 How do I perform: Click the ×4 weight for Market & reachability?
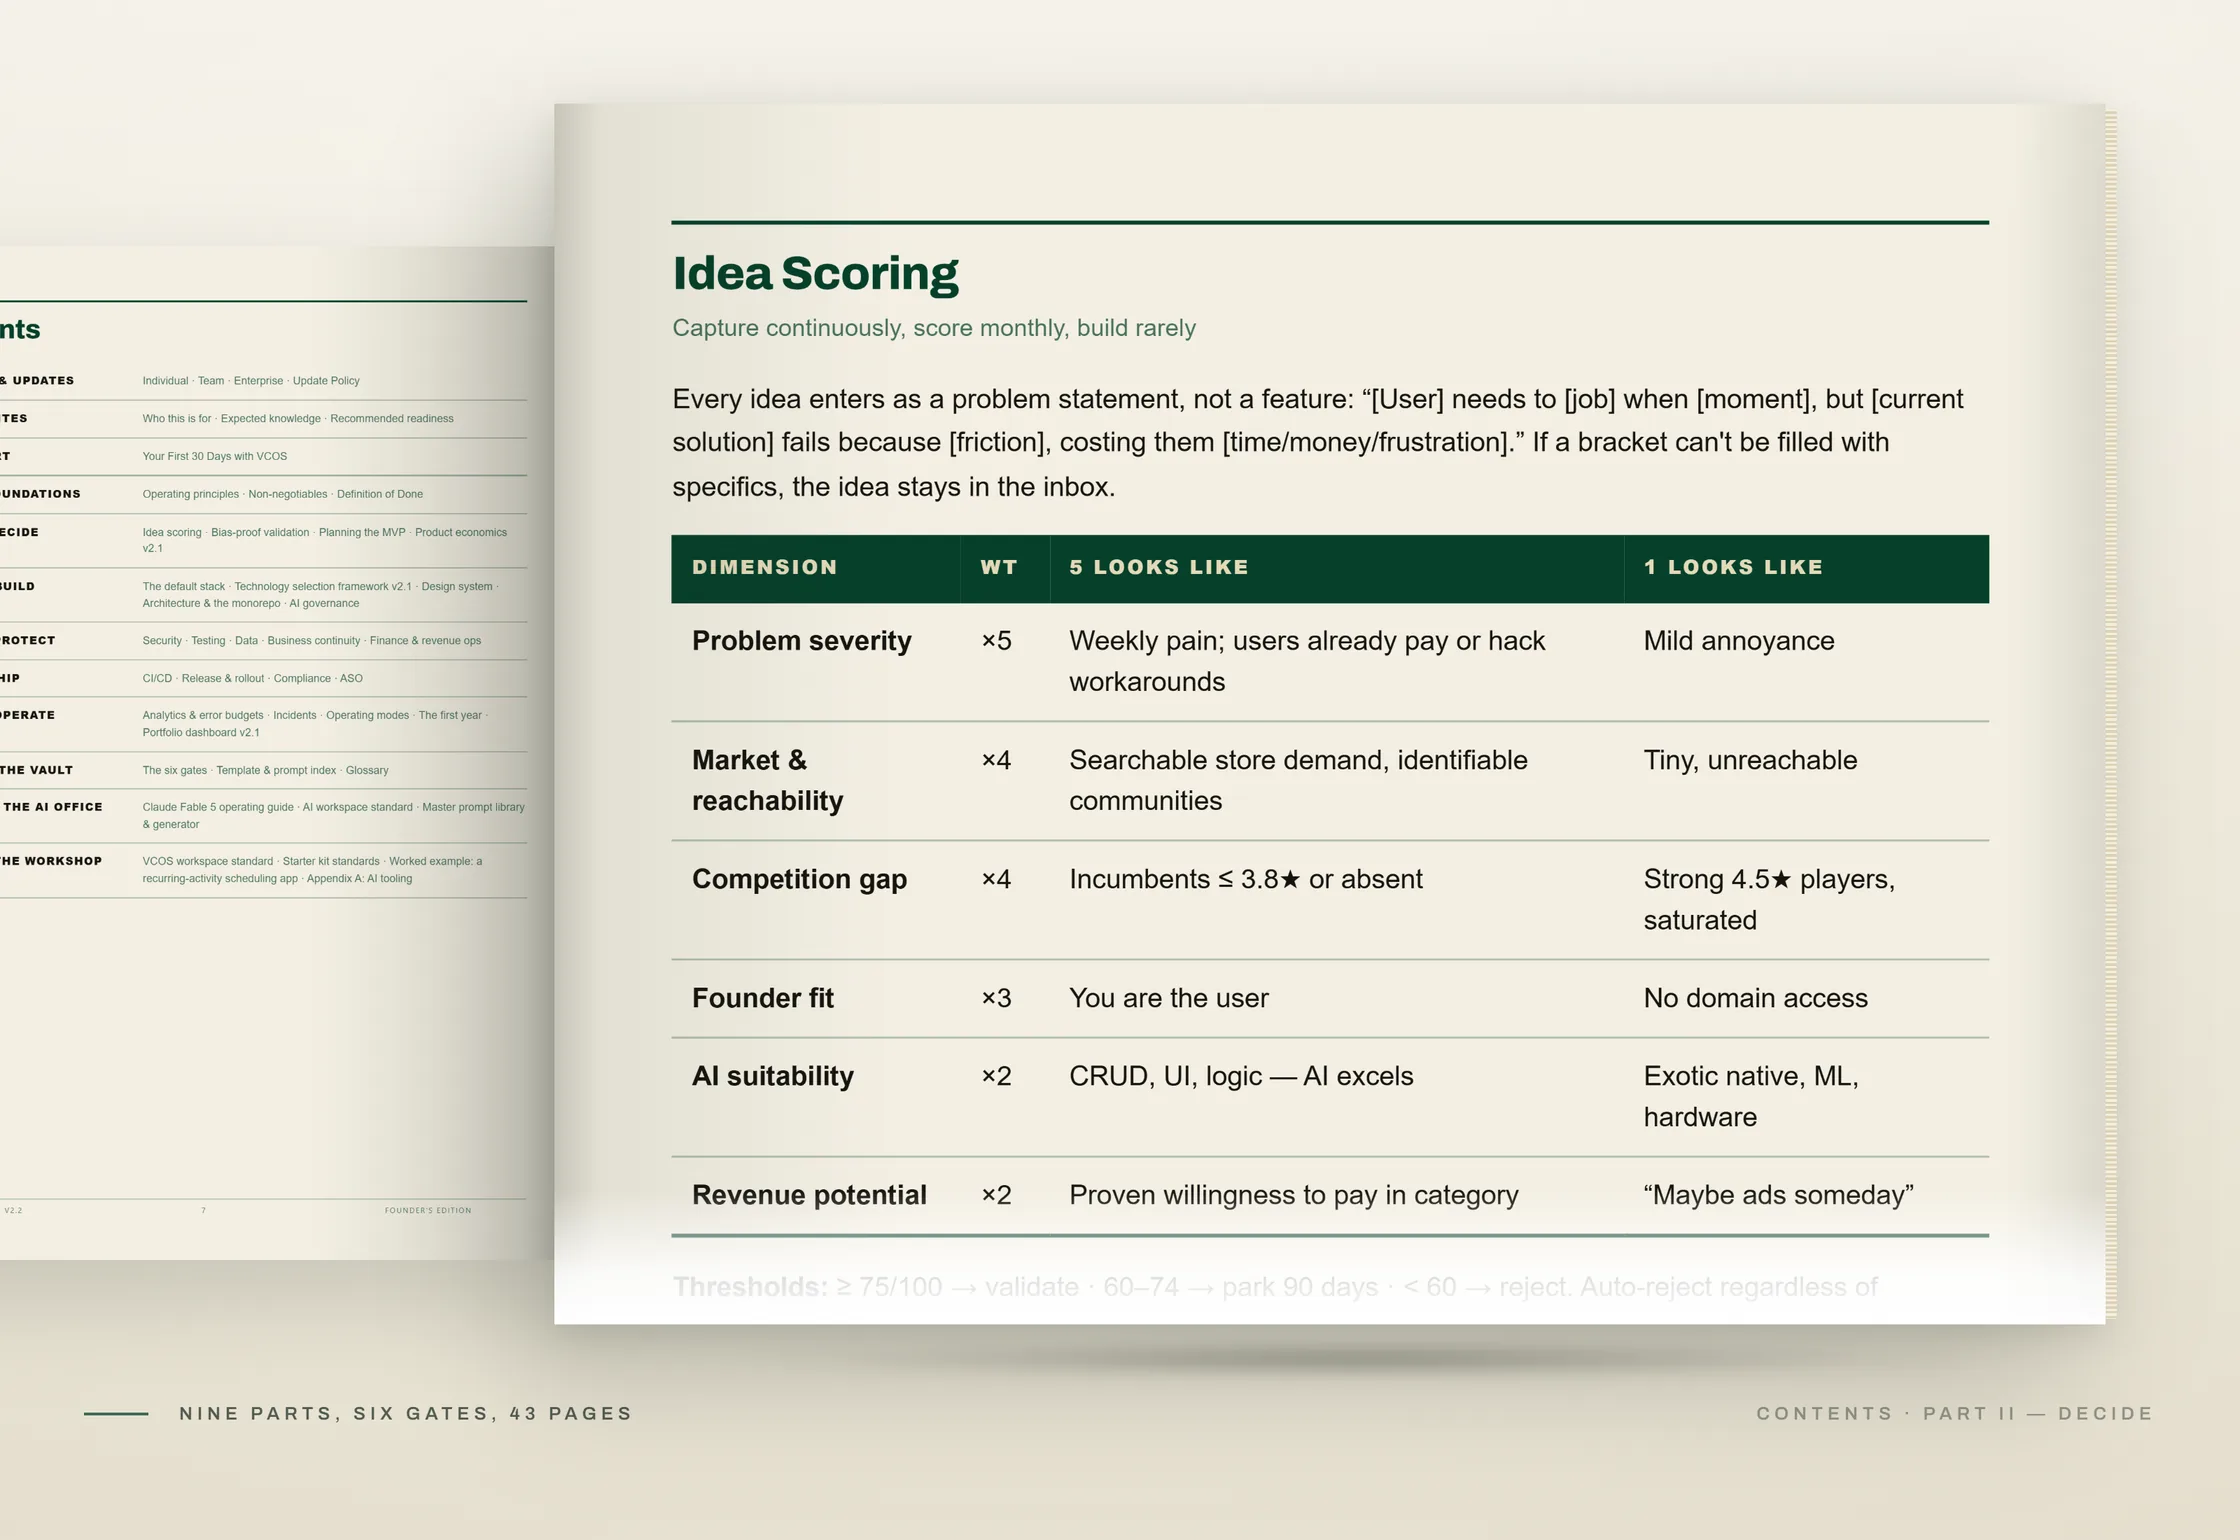click(x=996, y=760)
